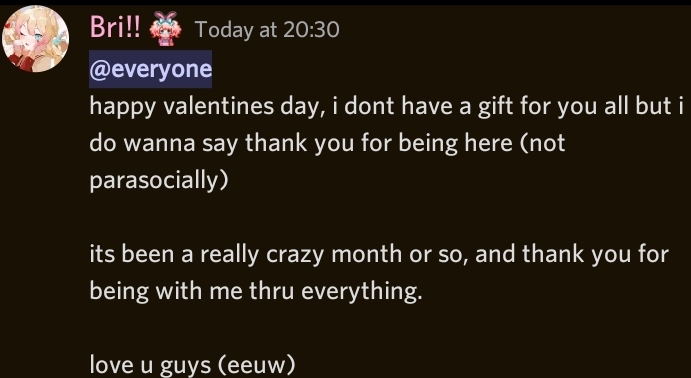This screenshot has width=691, height=378.
Task: Click the phrase "do wanna say"
Action: (164, 144)
